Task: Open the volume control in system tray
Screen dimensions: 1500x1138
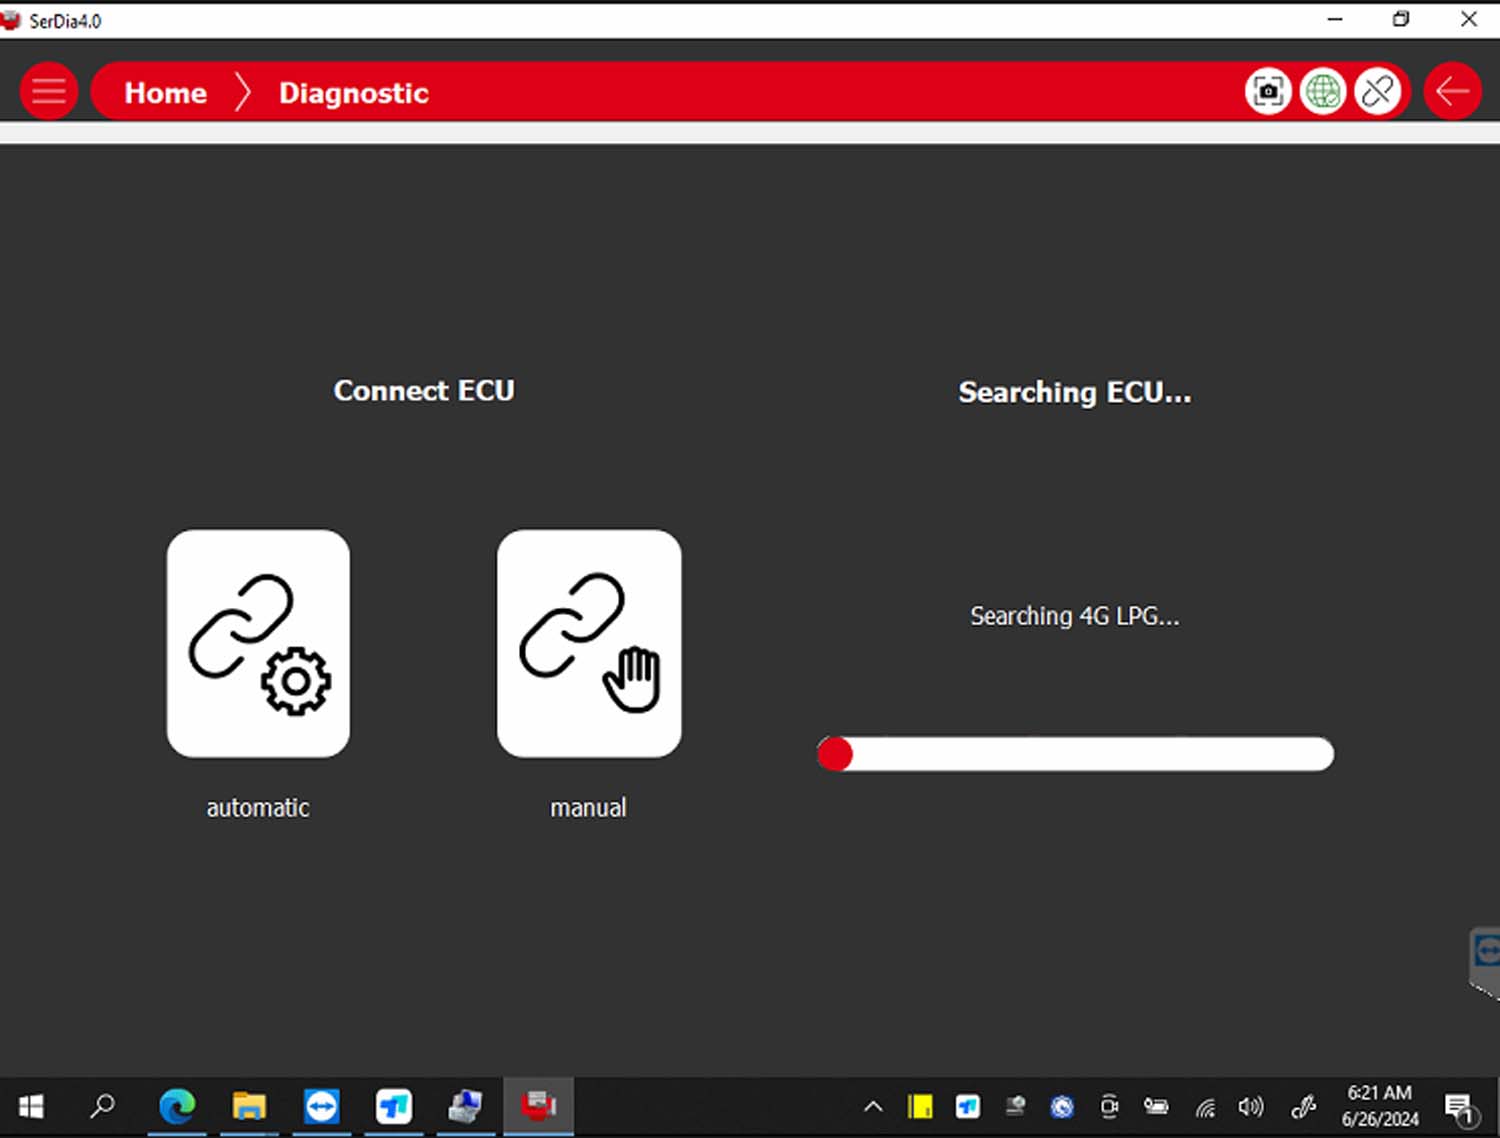Action: point(1250,1106)
